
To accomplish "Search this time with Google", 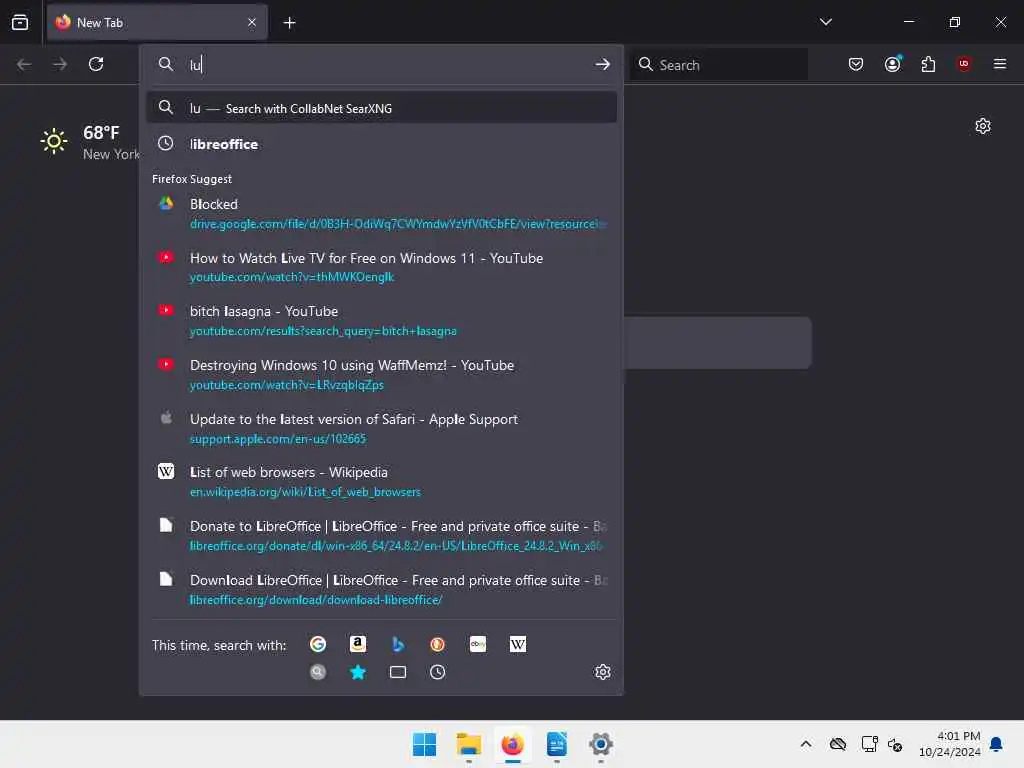I will pos(318,645).
